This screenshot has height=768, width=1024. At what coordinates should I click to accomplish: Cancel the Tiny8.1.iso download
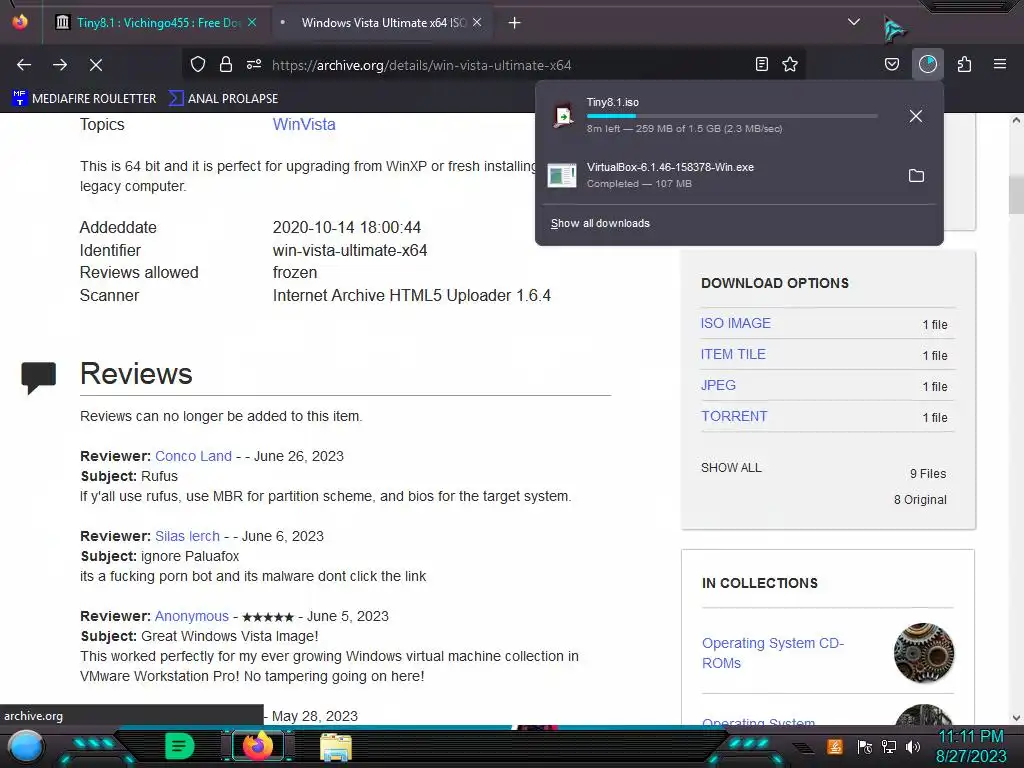coord(916,116)
